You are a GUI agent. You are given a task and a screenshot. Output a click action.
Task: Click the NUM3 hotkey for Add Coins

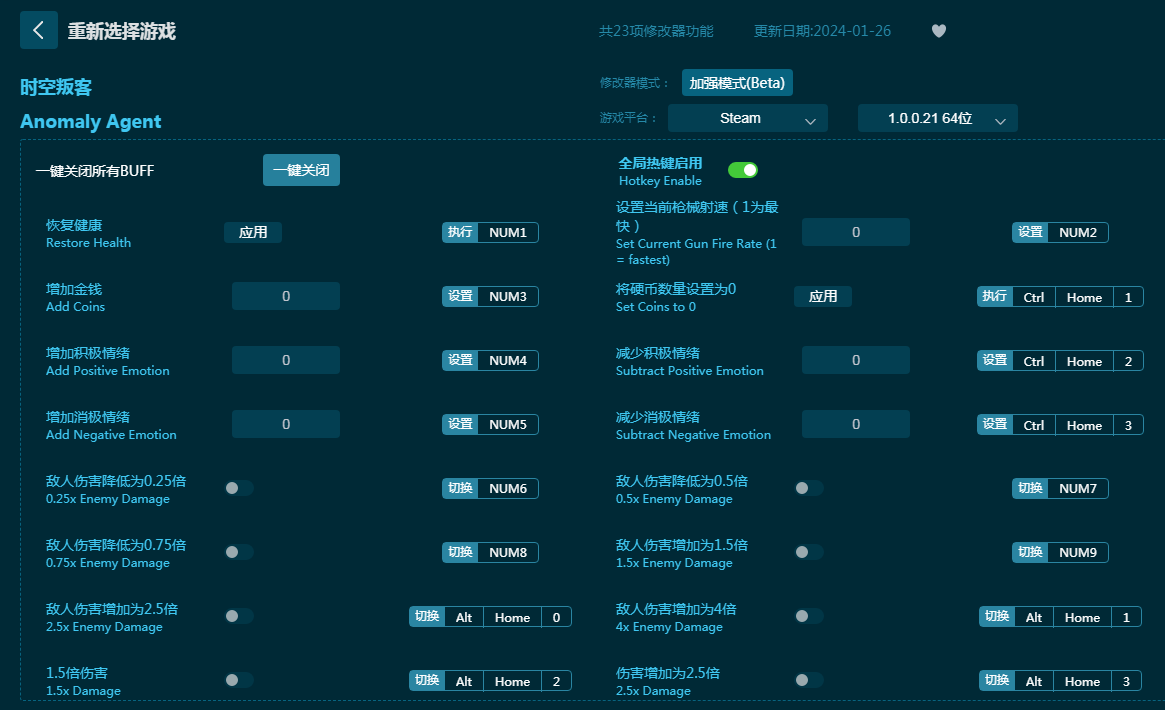(x=508, y=297)
